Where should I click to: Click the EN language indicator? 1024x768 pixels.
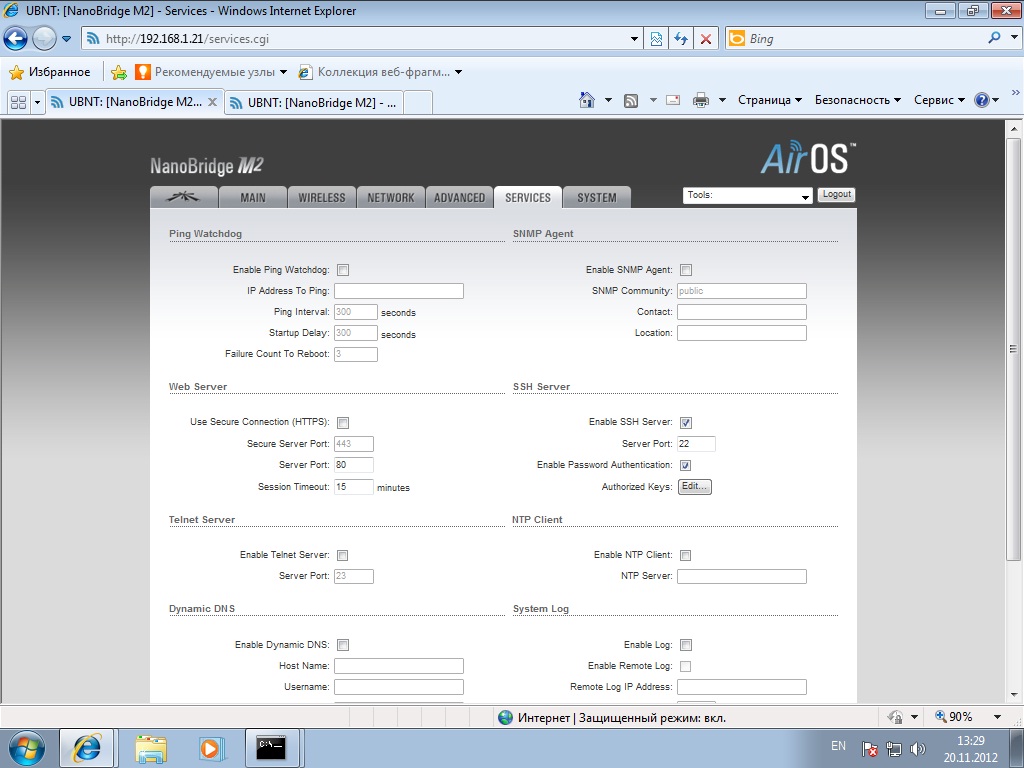coord(838,746)
